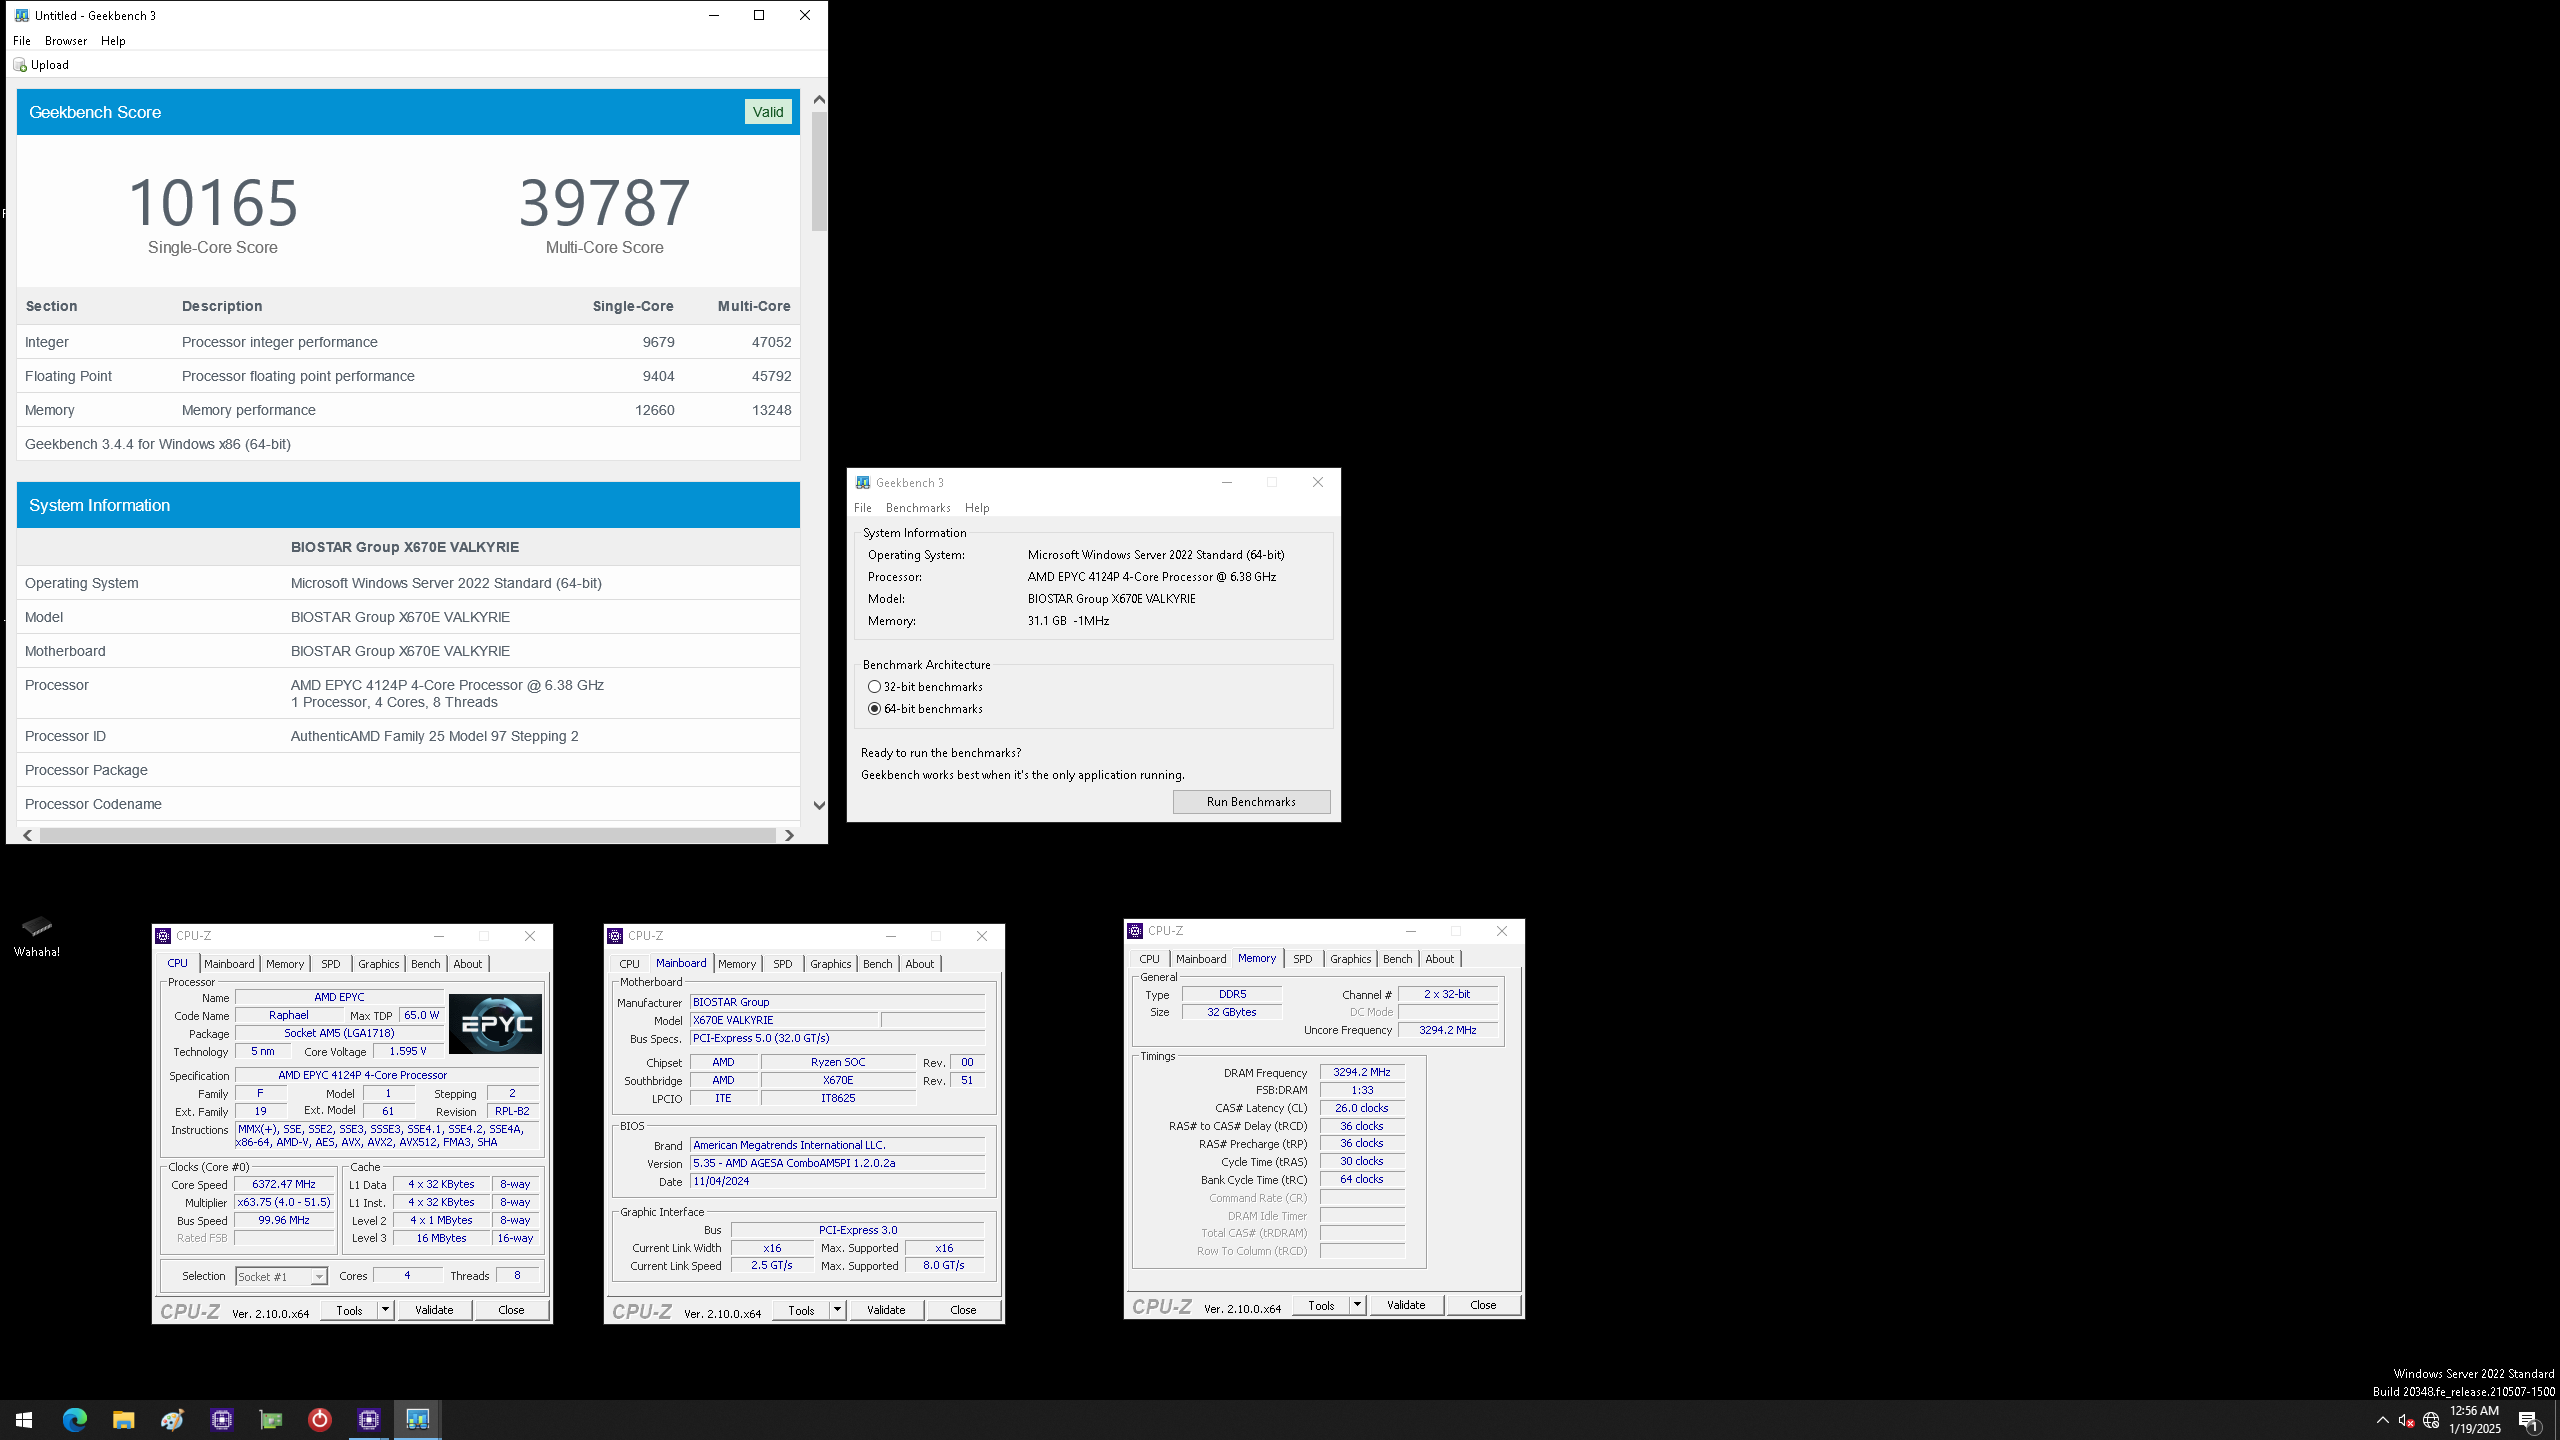Click the Valid badge in Geekbench Score
This screenshot has width=2560, height=1440.
[768, 112]
